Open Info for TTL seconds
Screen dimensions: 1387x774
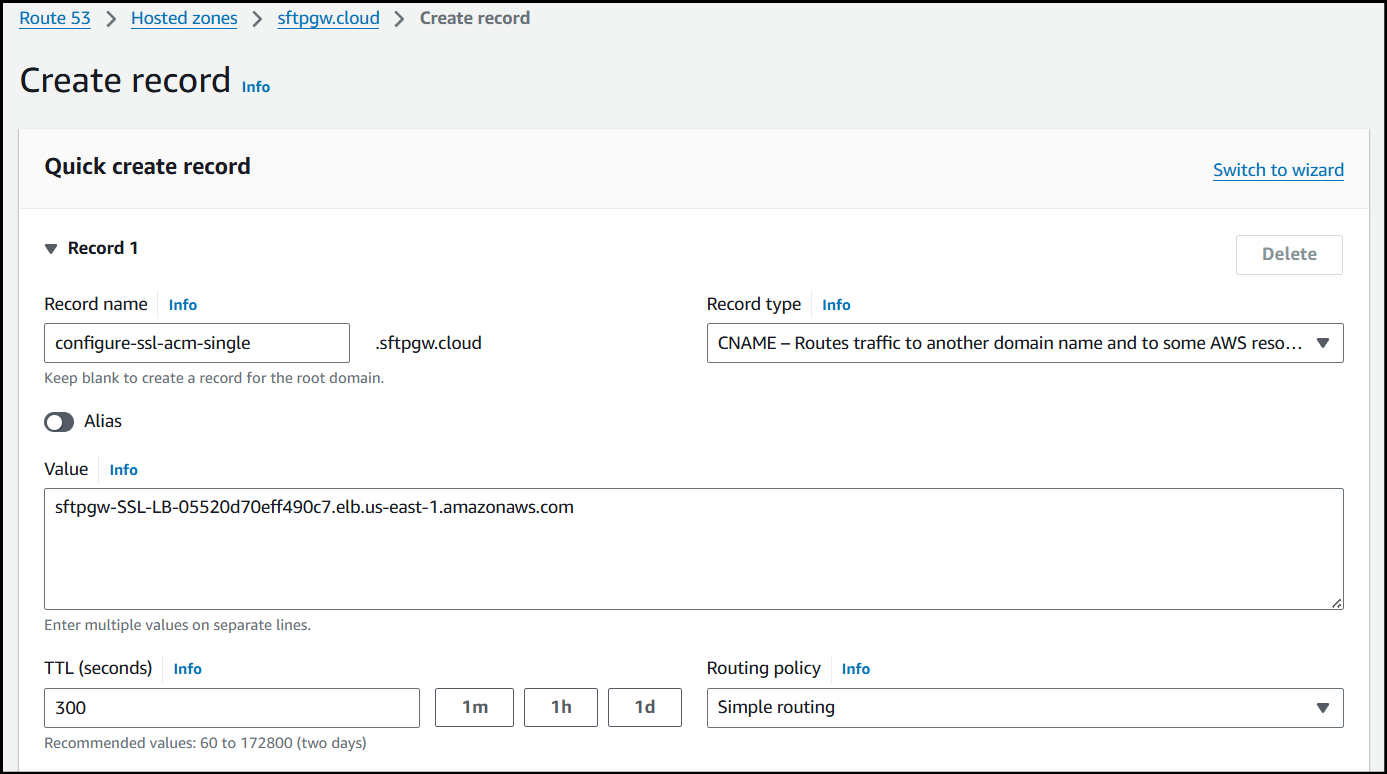click(188, 669)
